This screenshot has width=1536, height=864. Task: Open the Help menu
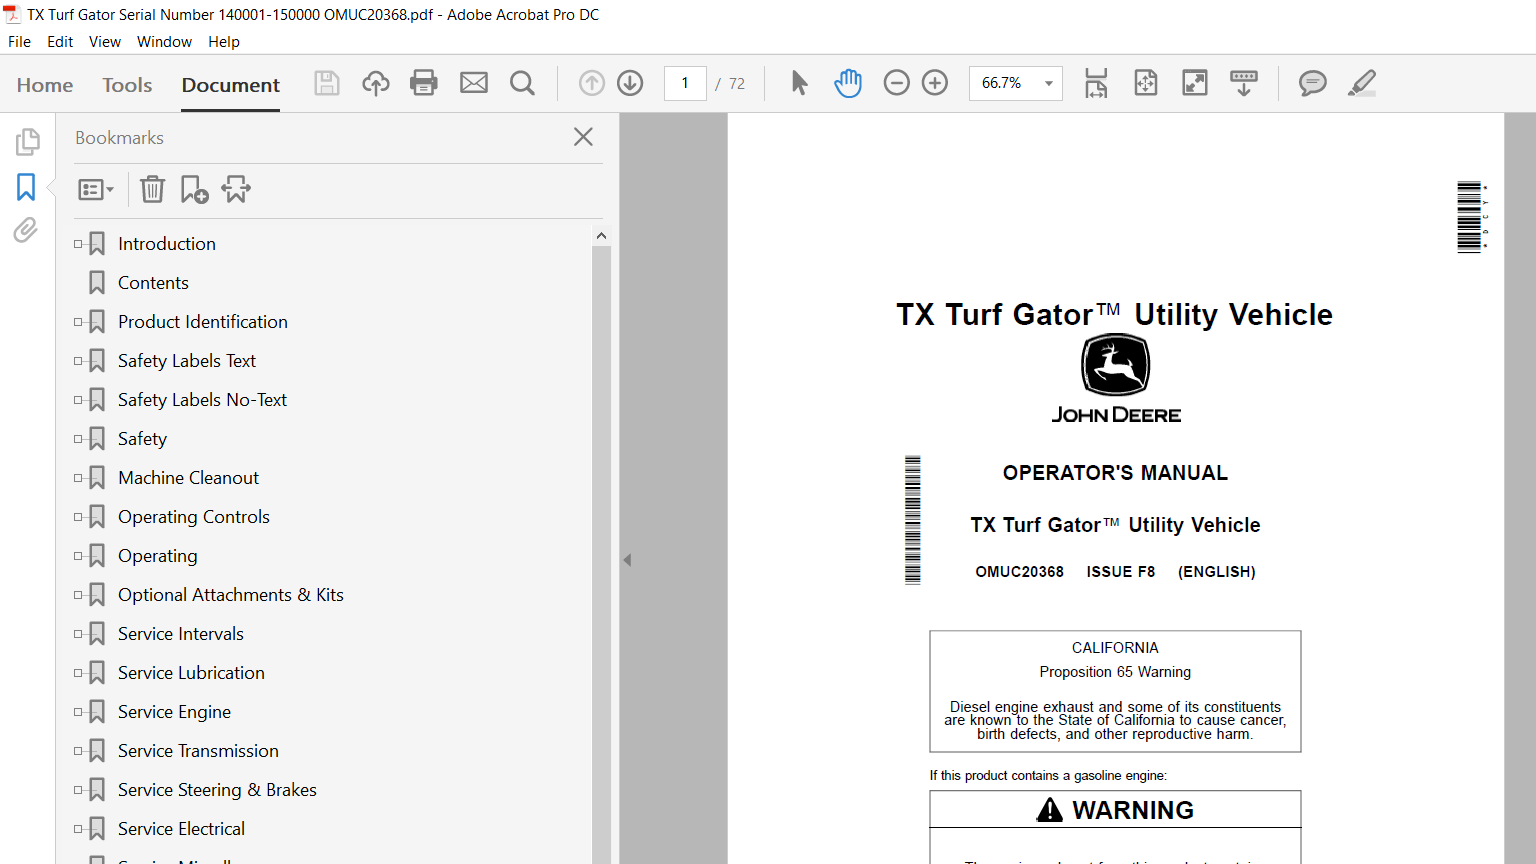point(224,42)
